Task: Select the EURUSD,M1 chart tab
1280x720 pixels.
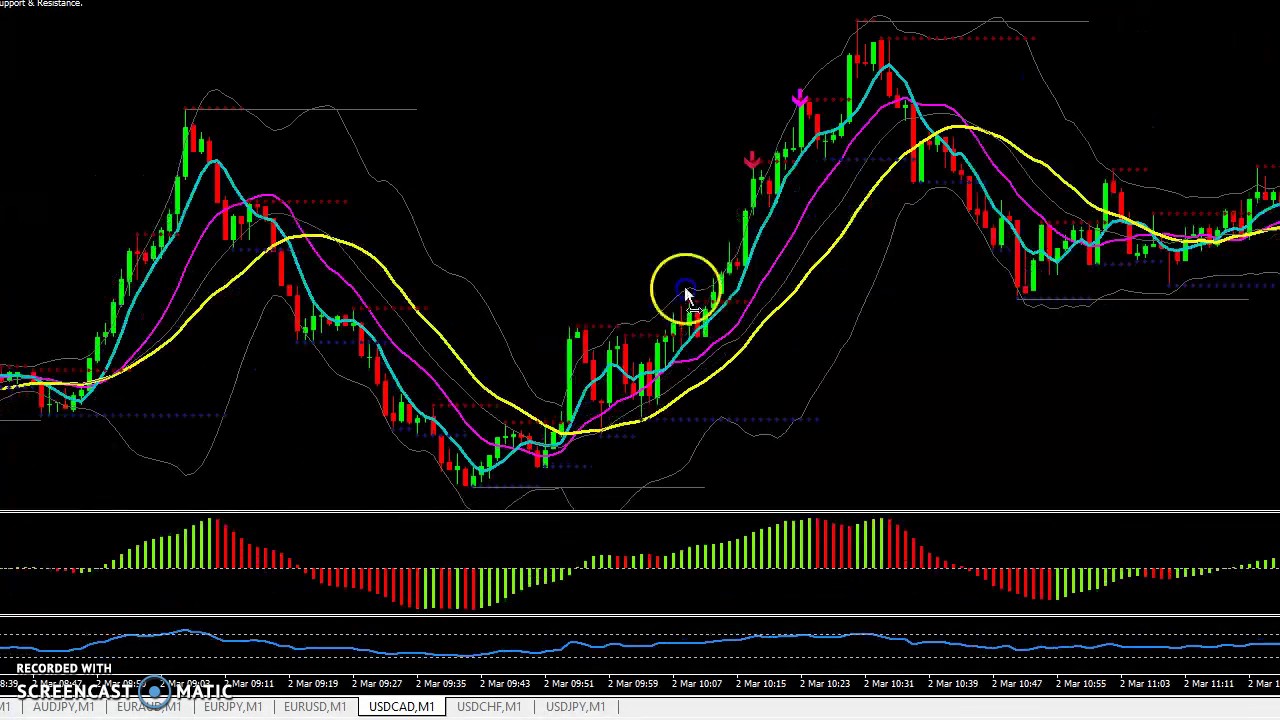Action: [315, 707]
